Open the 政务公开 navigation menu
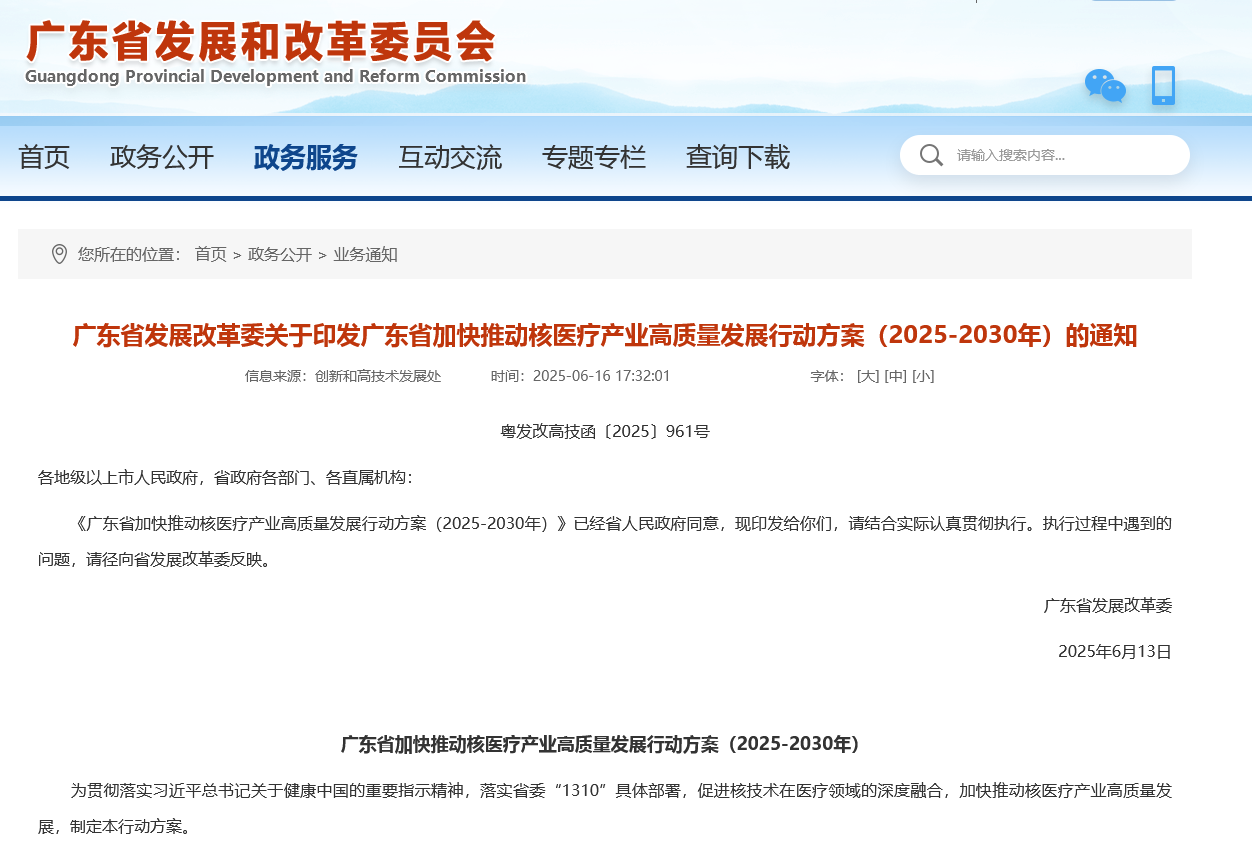 click(x=162, y=157)
